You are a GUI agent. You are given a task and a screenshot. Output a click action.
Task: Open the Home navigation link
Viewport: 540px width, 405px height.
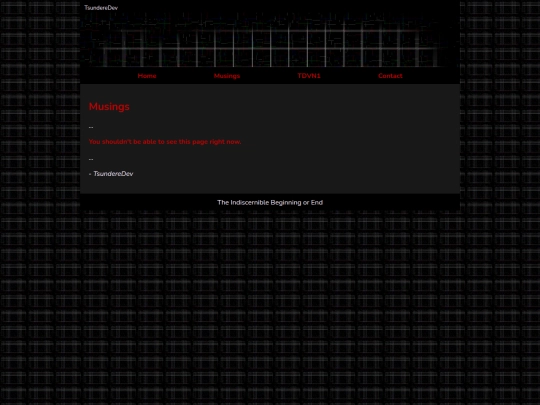click(147, 76)
